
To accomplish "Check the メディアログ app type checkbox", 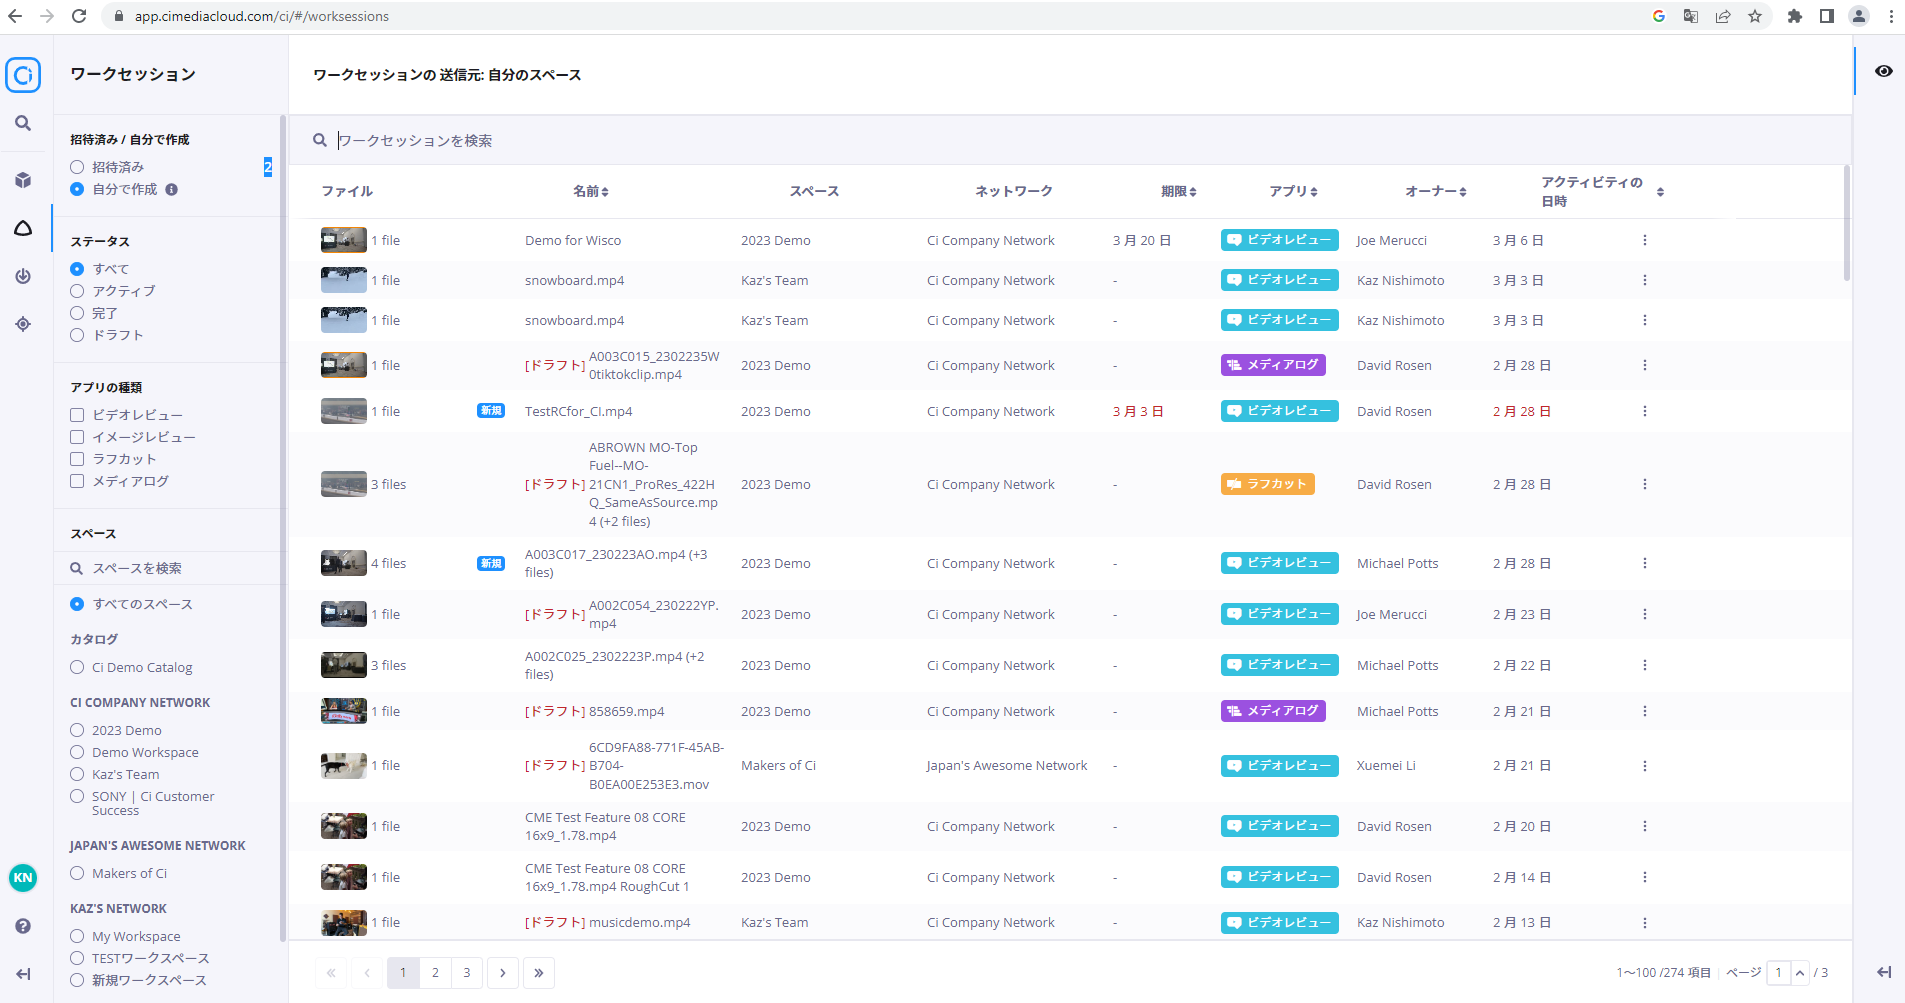I will click(77, 481).
